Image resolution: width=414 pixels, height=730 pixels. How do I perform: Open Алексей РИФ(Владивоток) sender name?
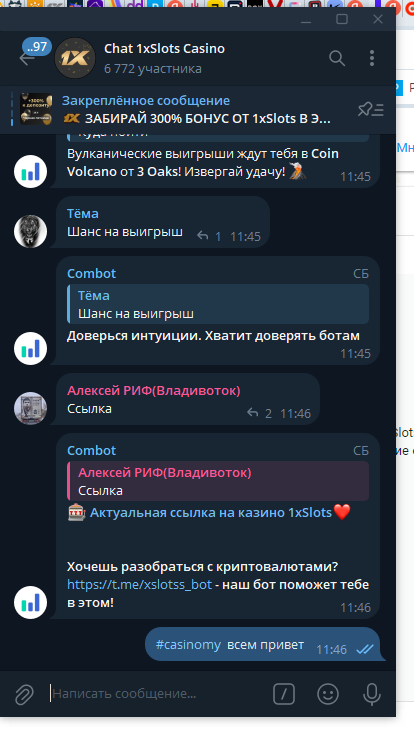click(x=154, y=391)
